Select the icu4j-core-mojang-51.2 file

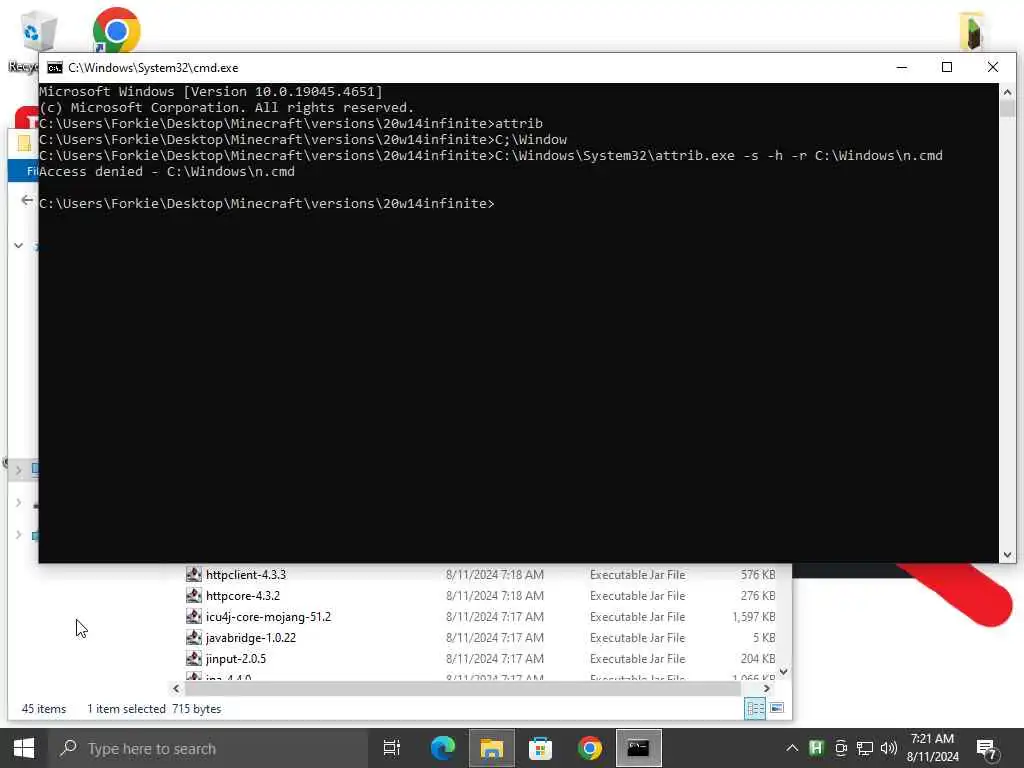268,616
